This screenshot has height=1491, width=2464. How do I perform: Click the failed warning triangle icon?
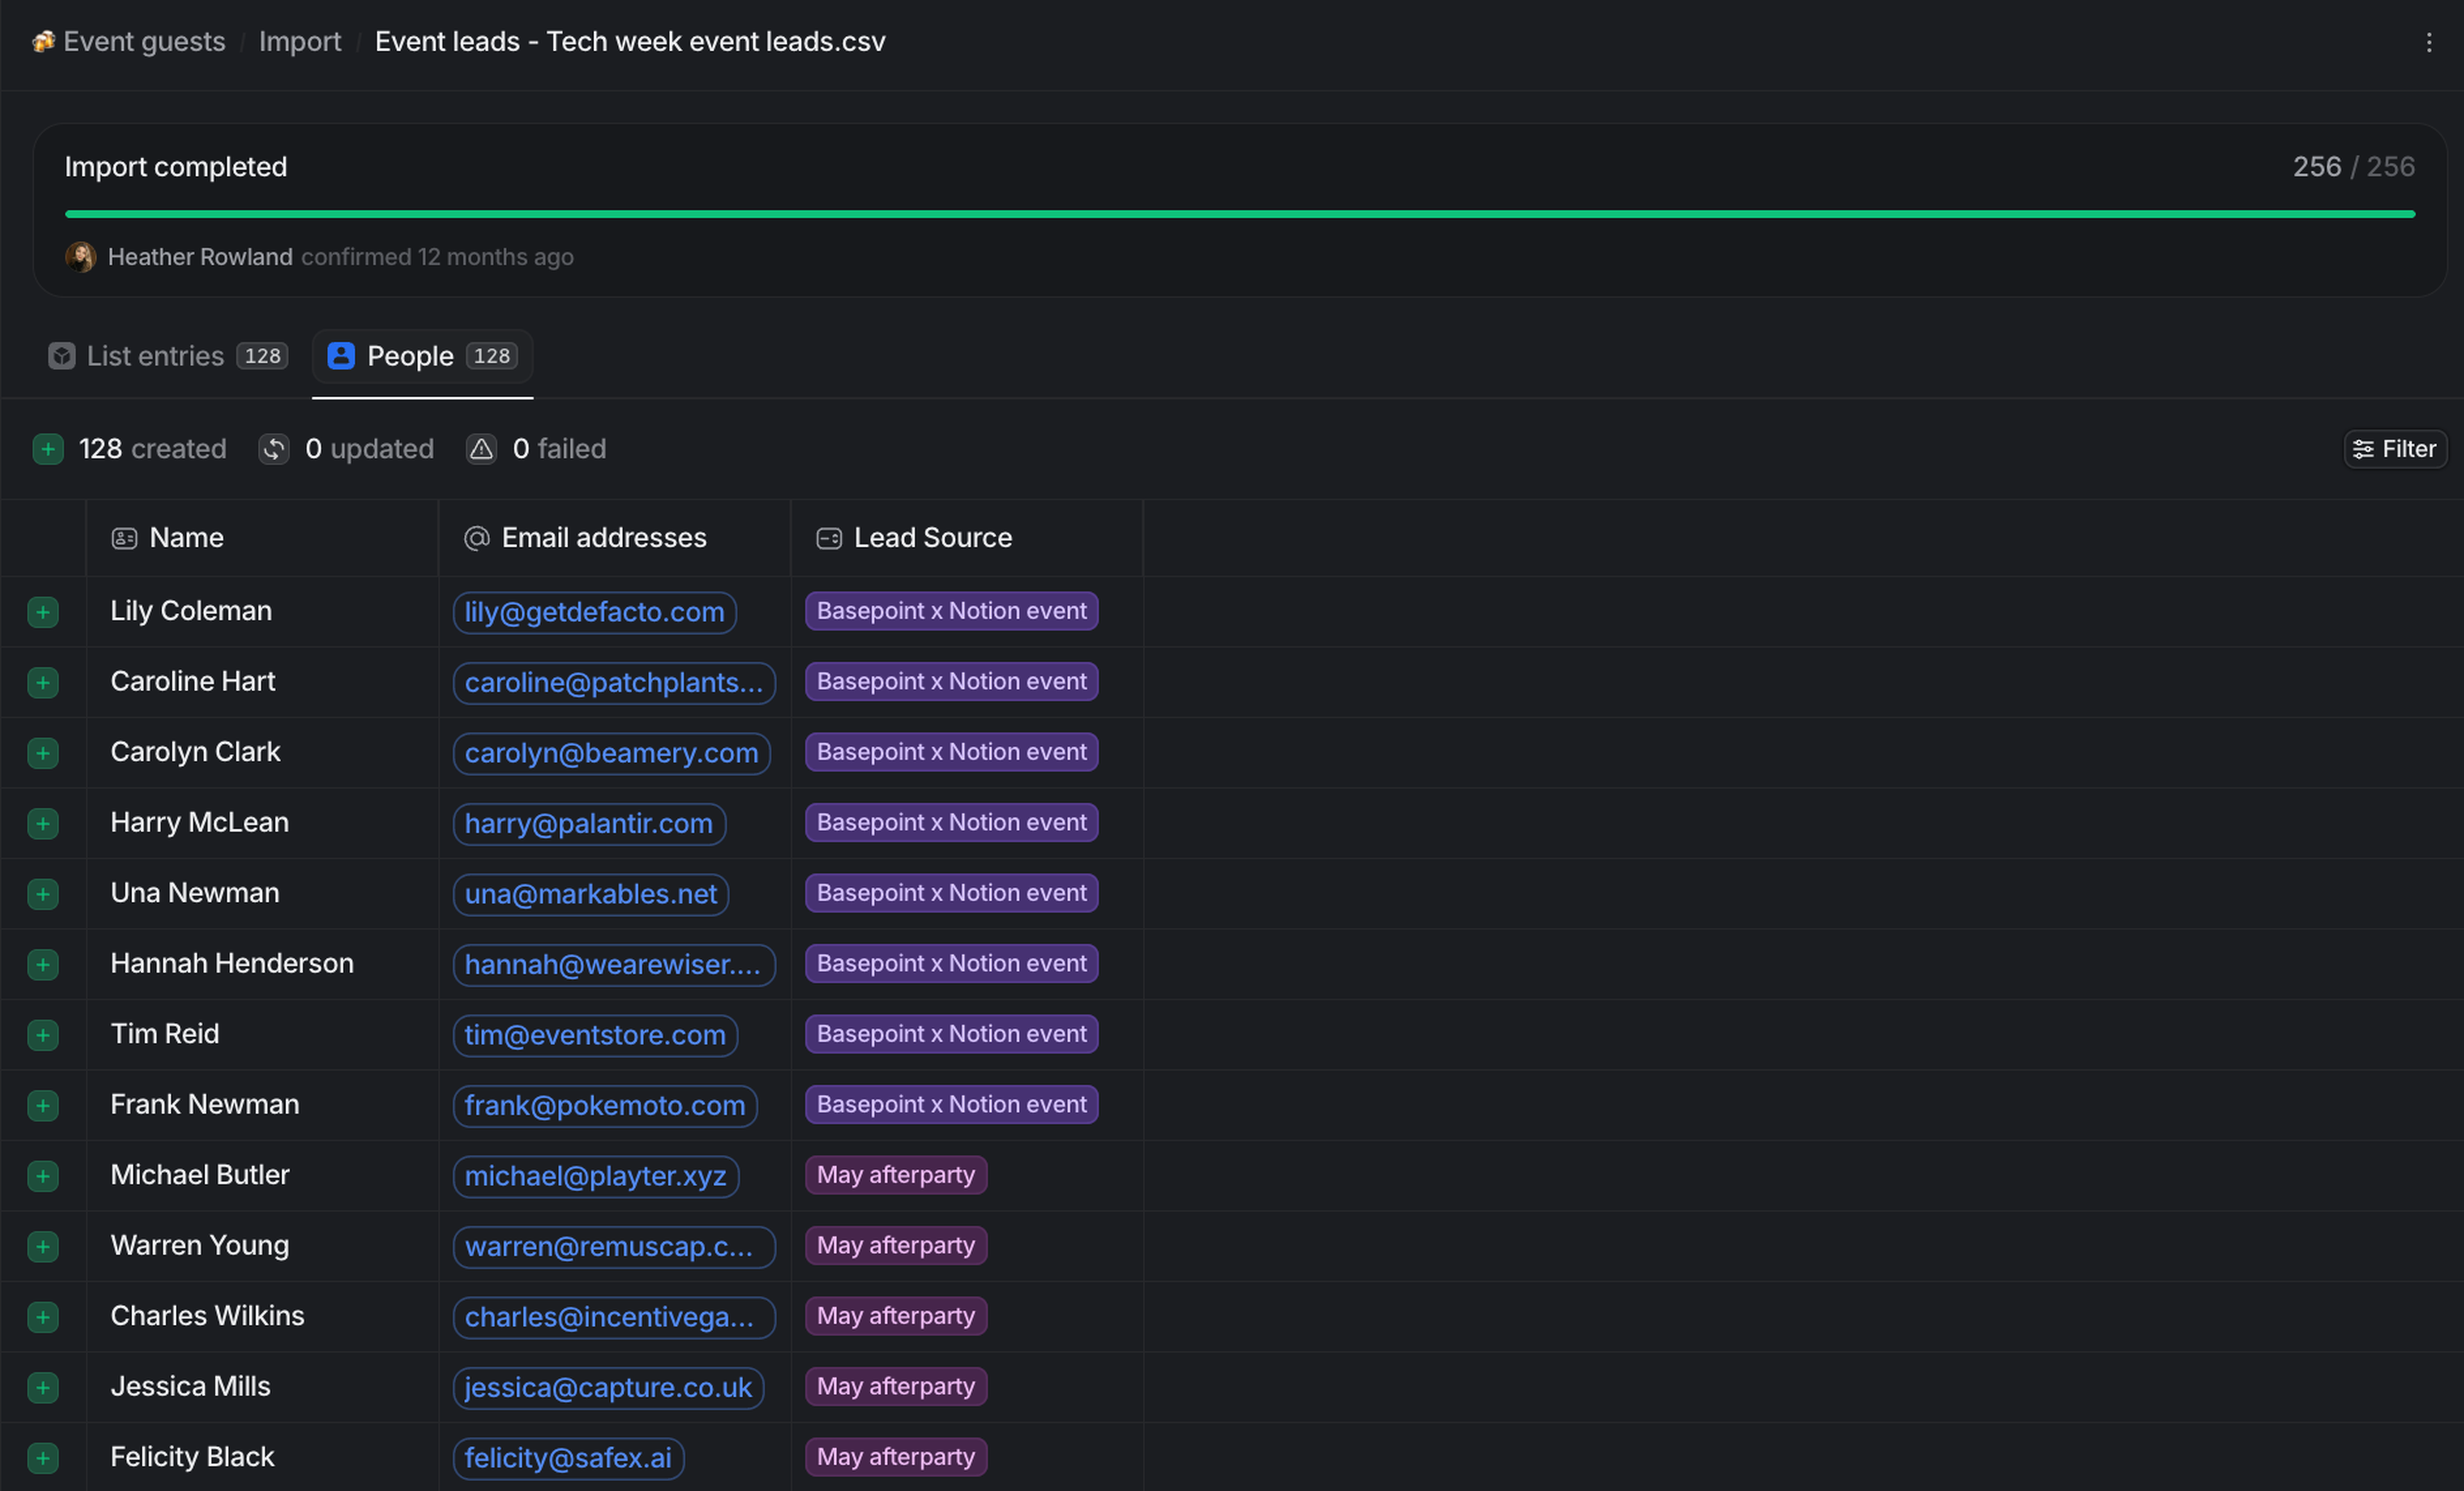click(x=481, y=449)
